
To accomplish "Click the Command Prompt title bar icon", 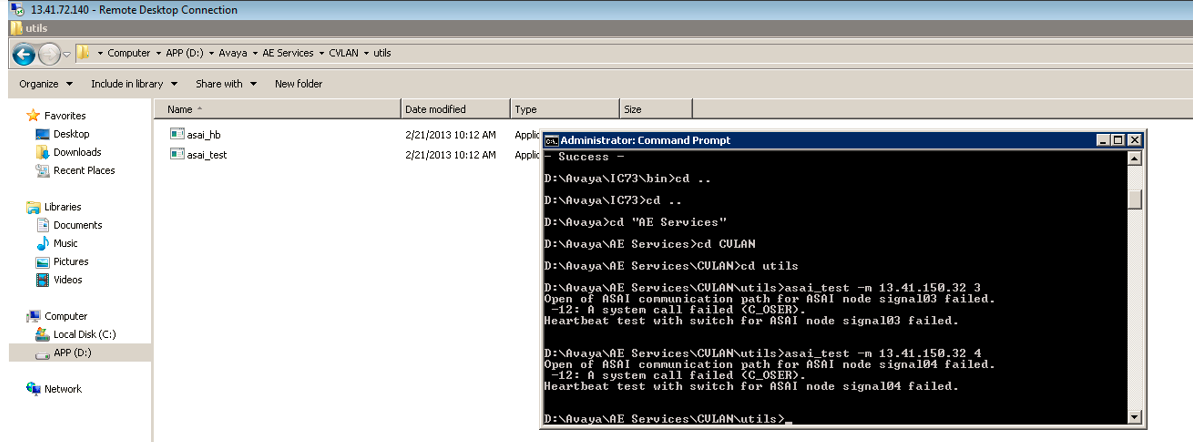I will tap(550, 141).
